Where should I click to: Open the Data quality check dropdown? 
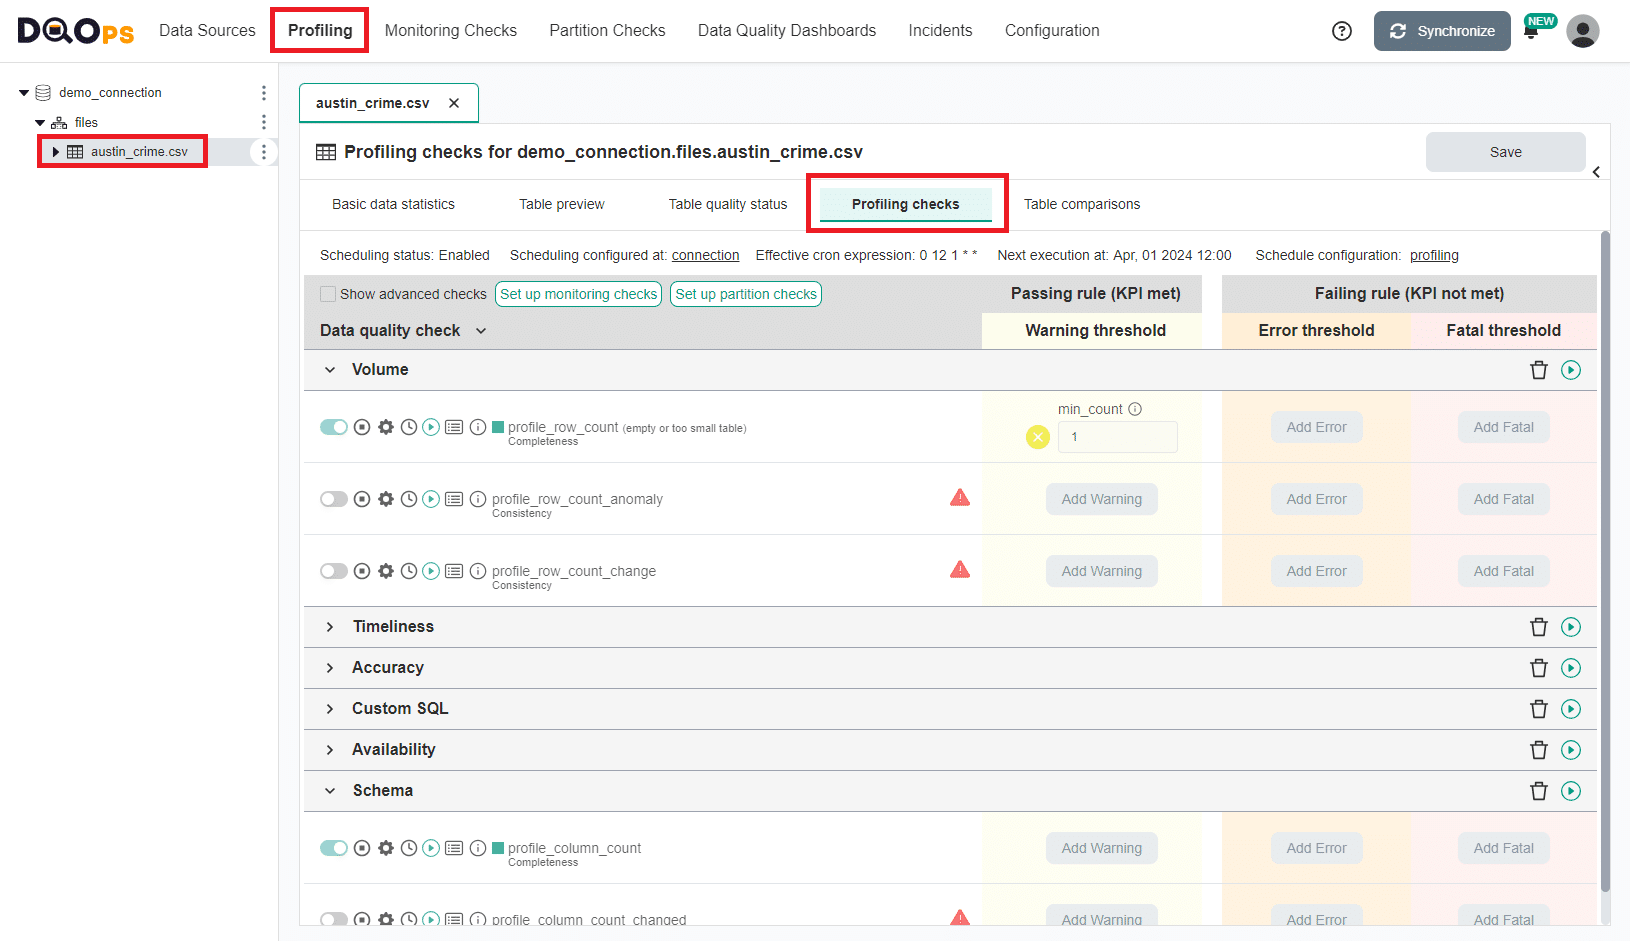point(481,330)
